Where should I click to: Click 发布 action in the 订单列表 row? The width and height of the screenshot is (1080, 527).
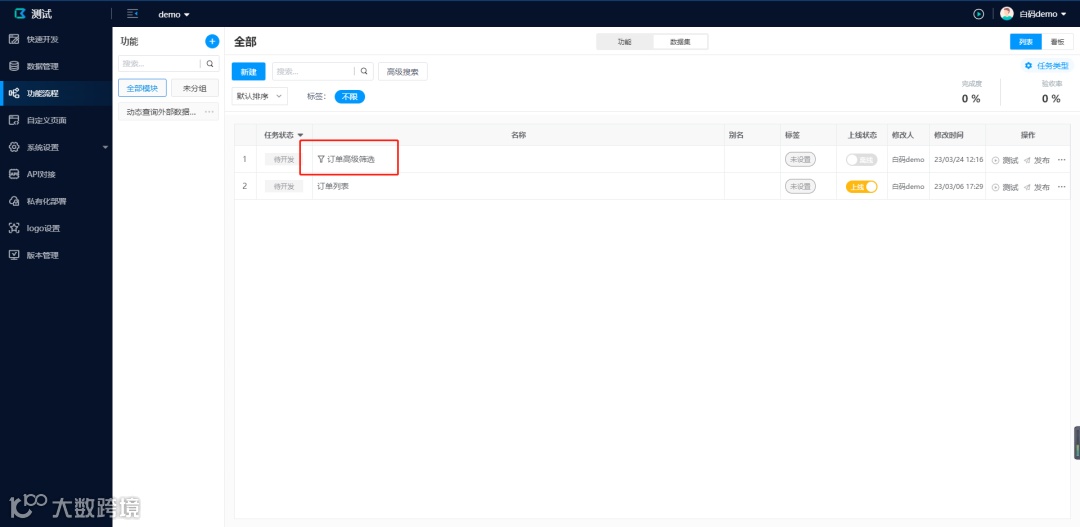1037,187
